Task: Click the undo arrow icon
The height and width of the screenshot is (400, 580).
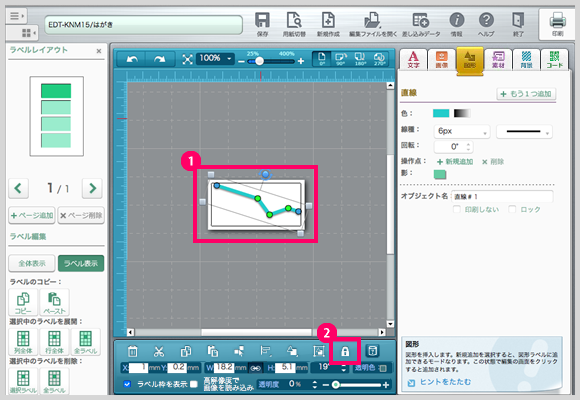Action: [x=132, y=59]
